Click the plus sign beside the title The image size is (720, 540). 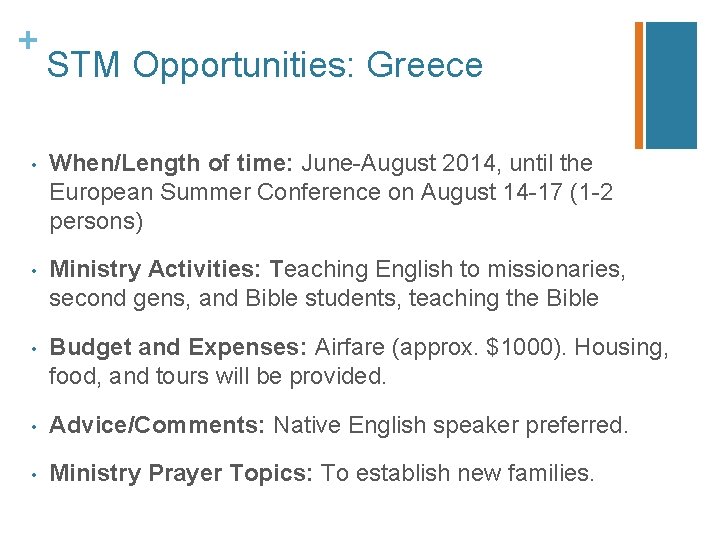[x=28, y=40]
